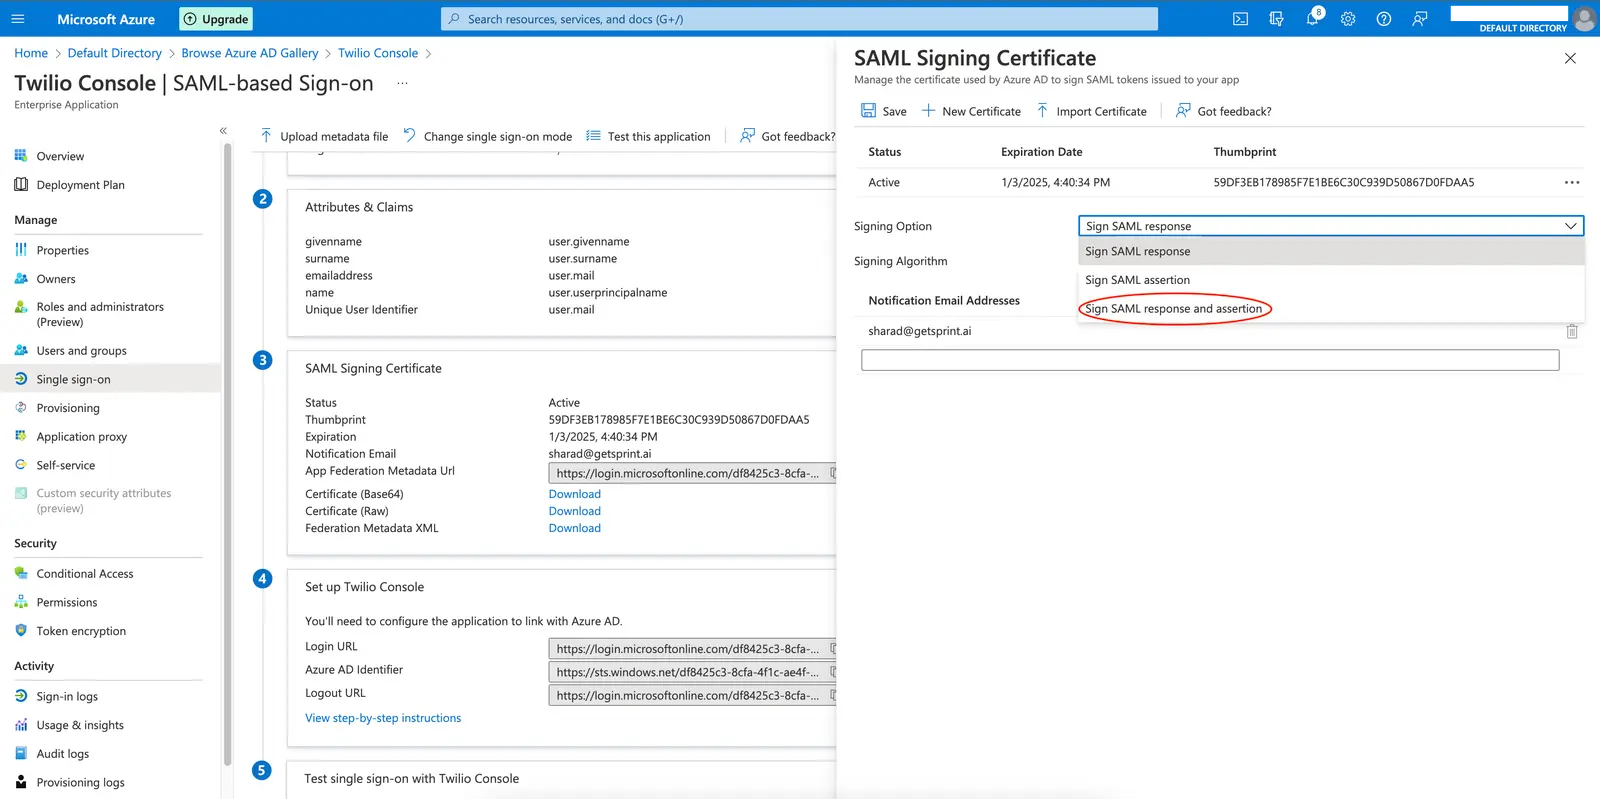Choose Sign SAML response and assertion

1331,309
